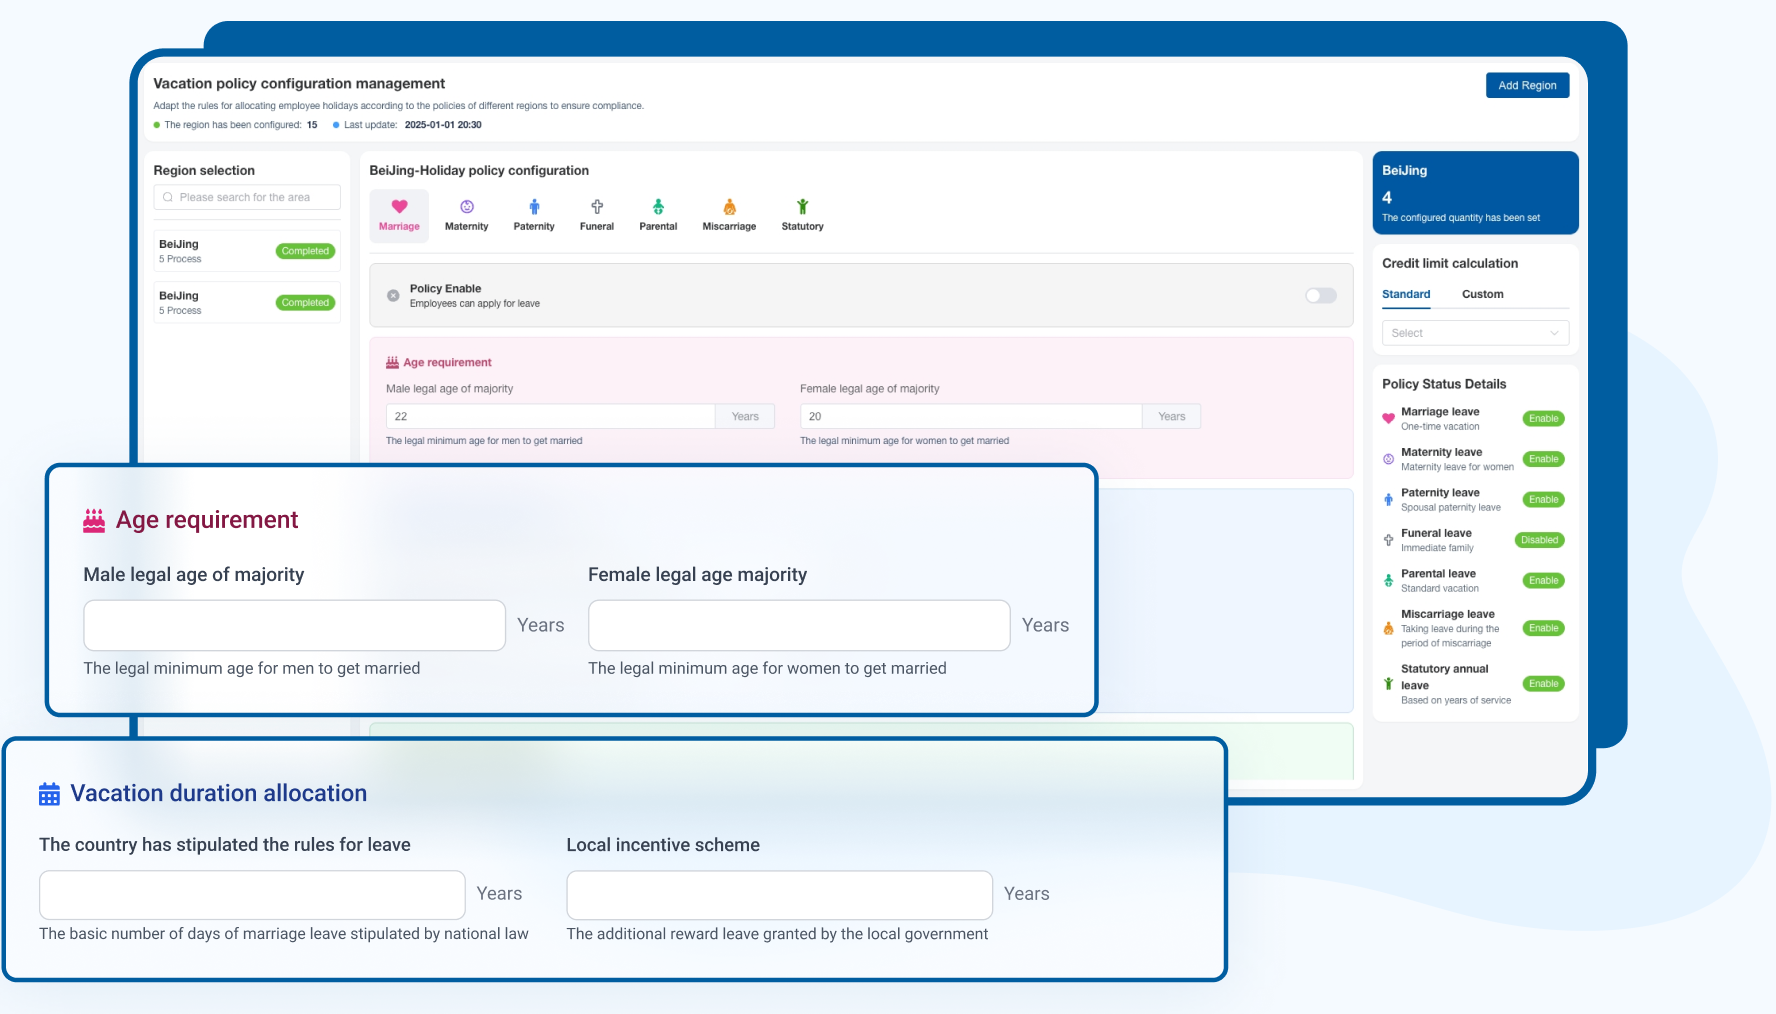Focus the Local incentive scheme input field

(779, 895)
